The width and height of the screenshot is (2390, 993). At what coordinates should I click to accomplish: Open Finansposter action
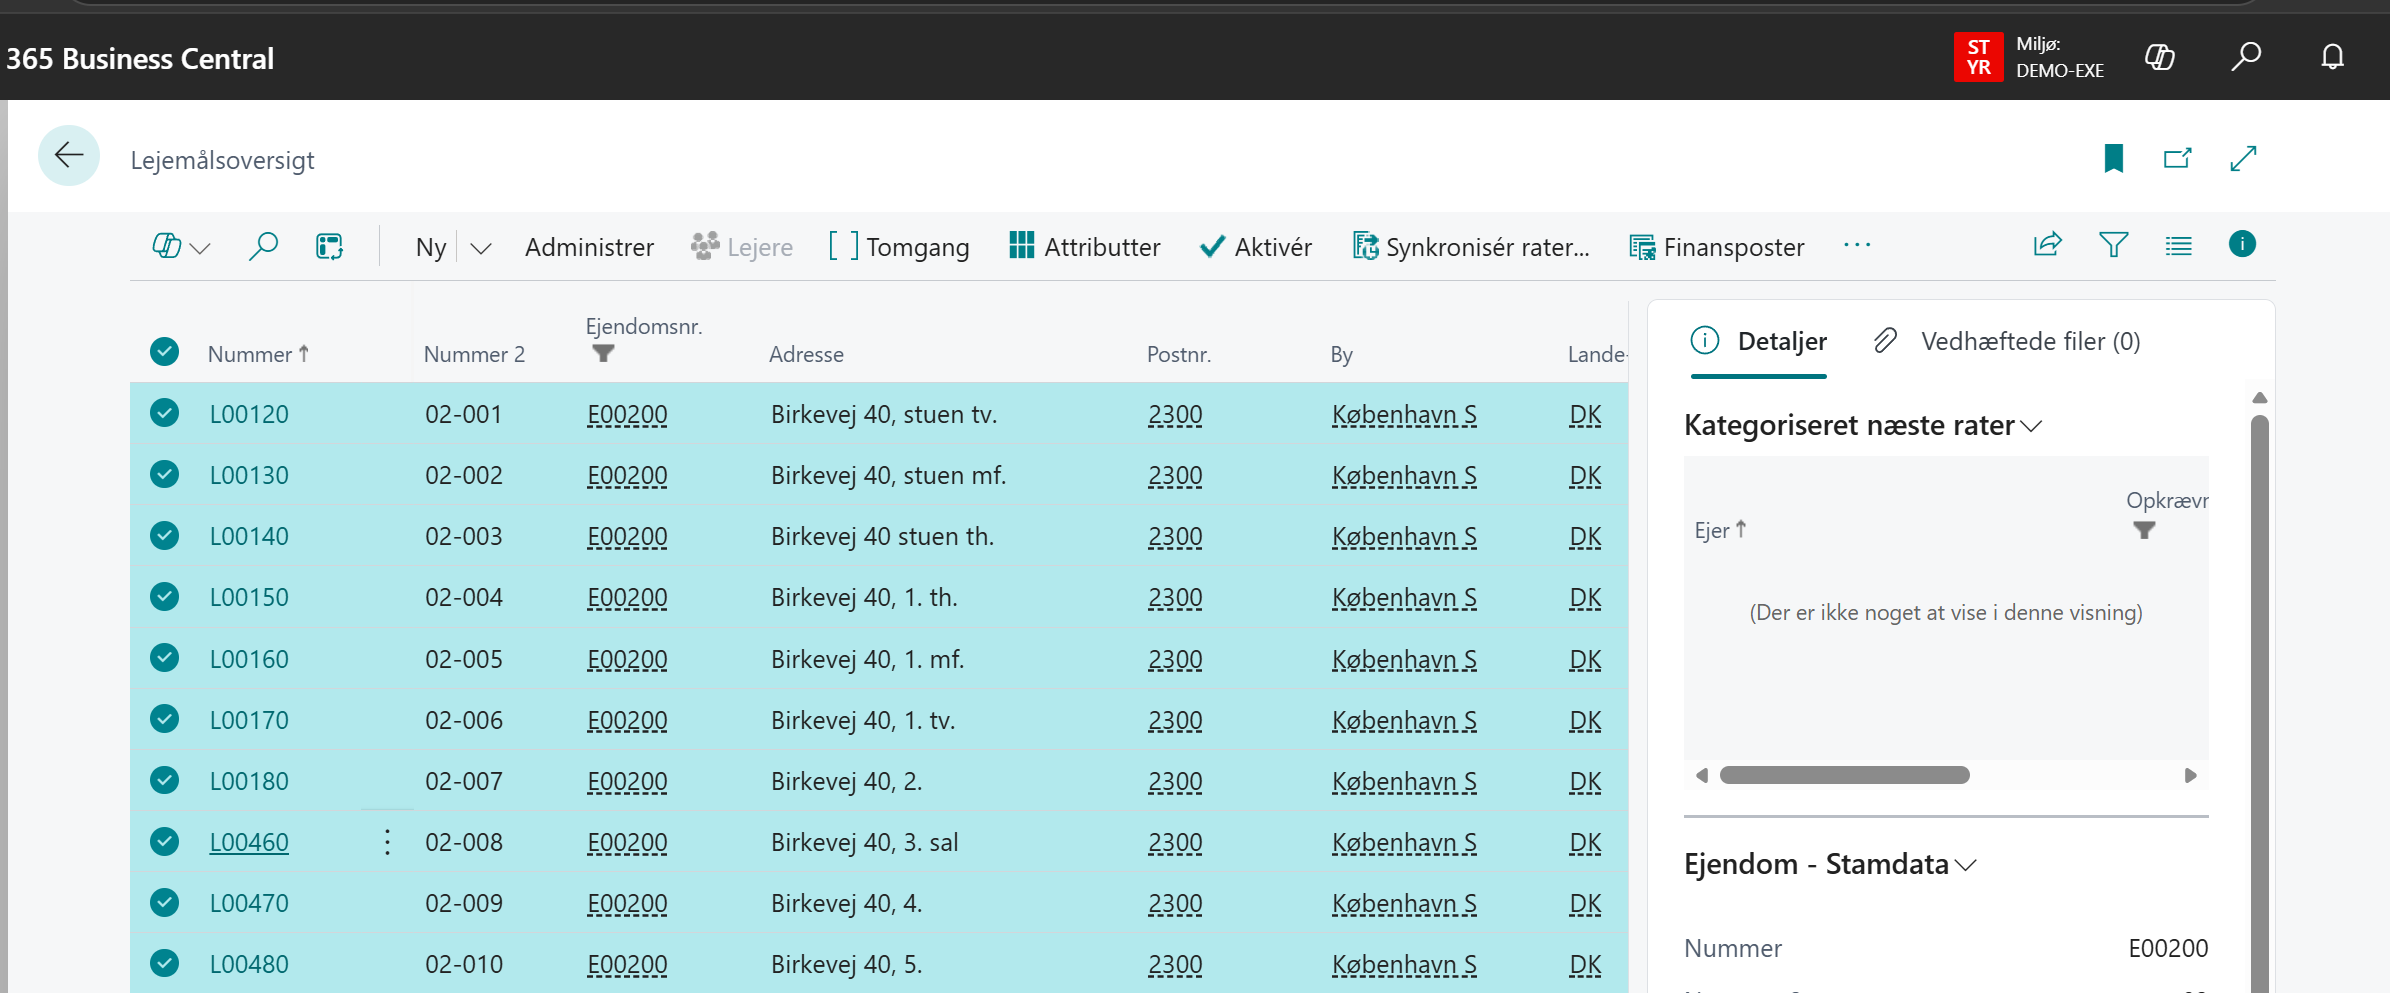point(1717,247)
